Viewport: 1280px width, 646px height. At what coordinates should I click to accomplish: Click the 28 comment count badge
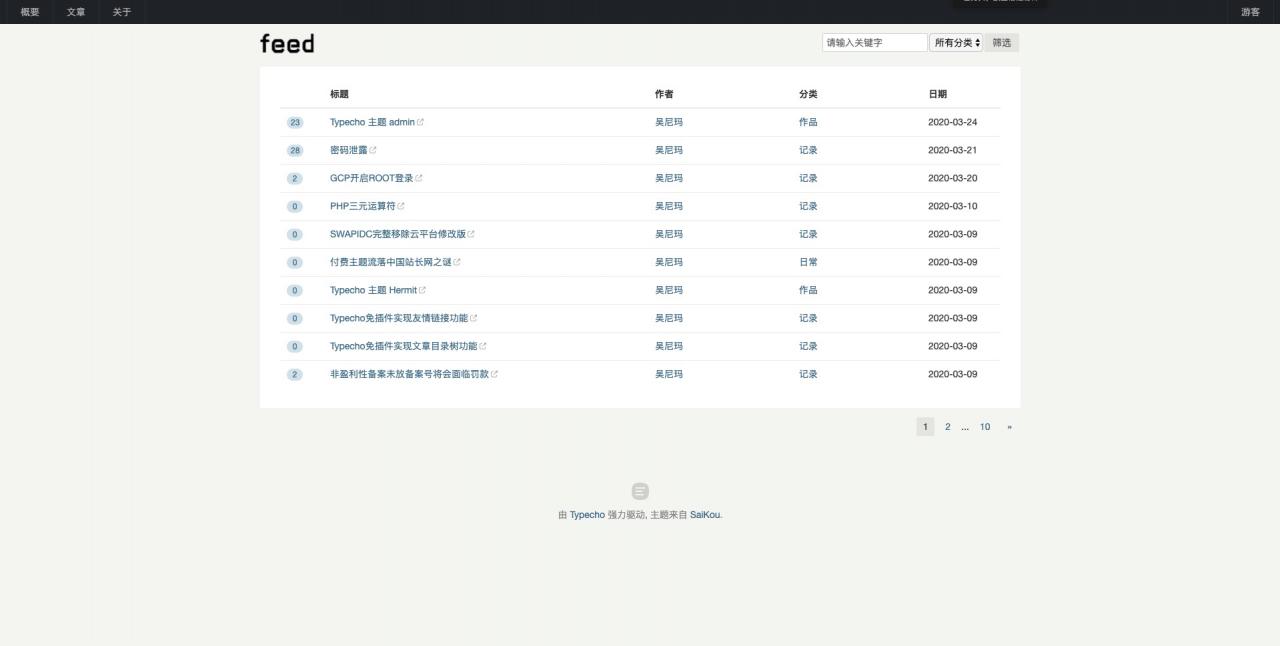pos(295,150)
